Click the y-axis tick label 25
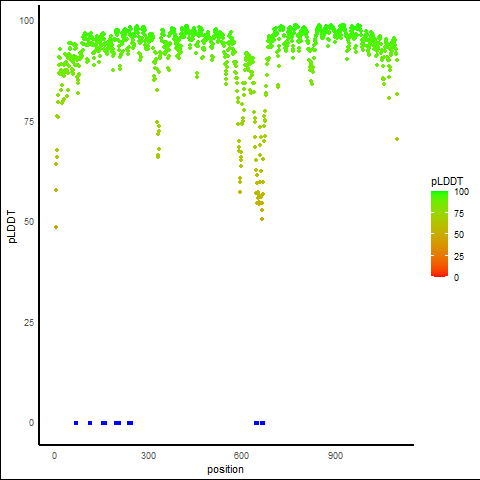The height and width of the screenshot is (480, 480). click(x=29, y=323)
